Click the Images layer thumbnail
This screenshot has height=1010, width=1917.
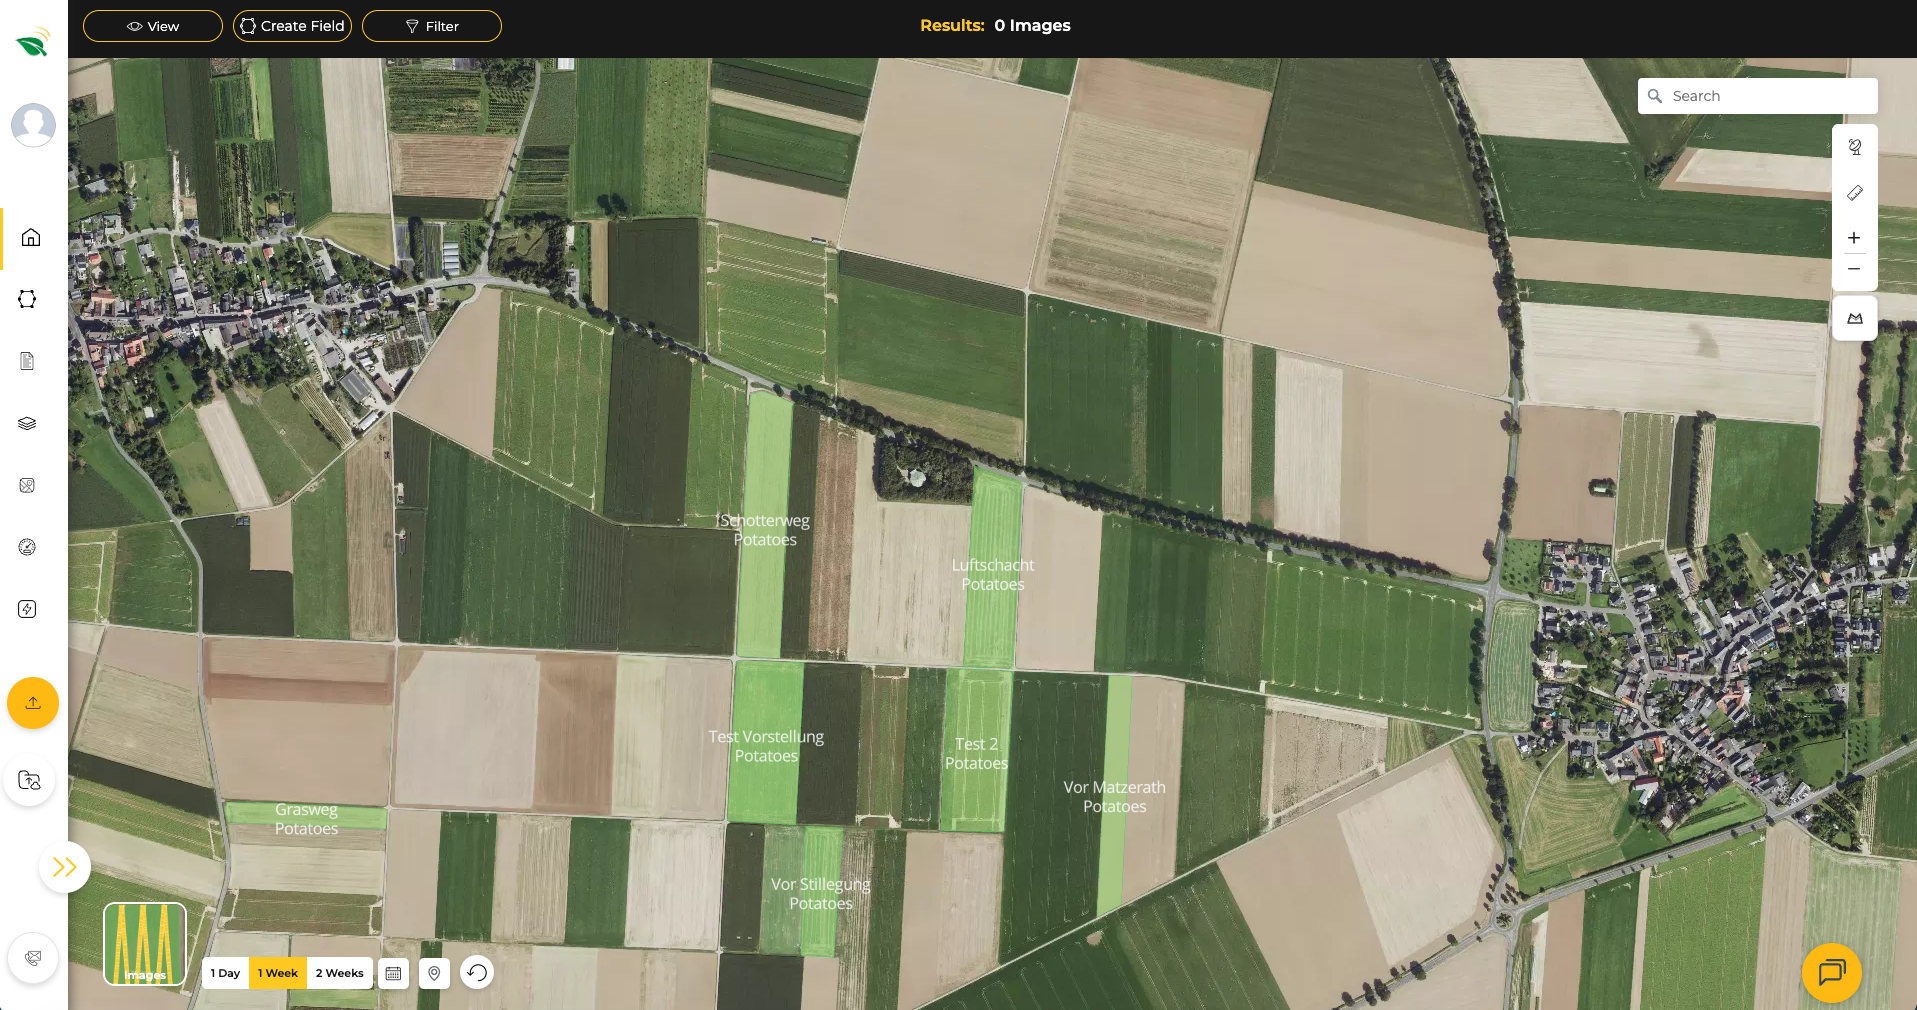click(x=145, y=944)
